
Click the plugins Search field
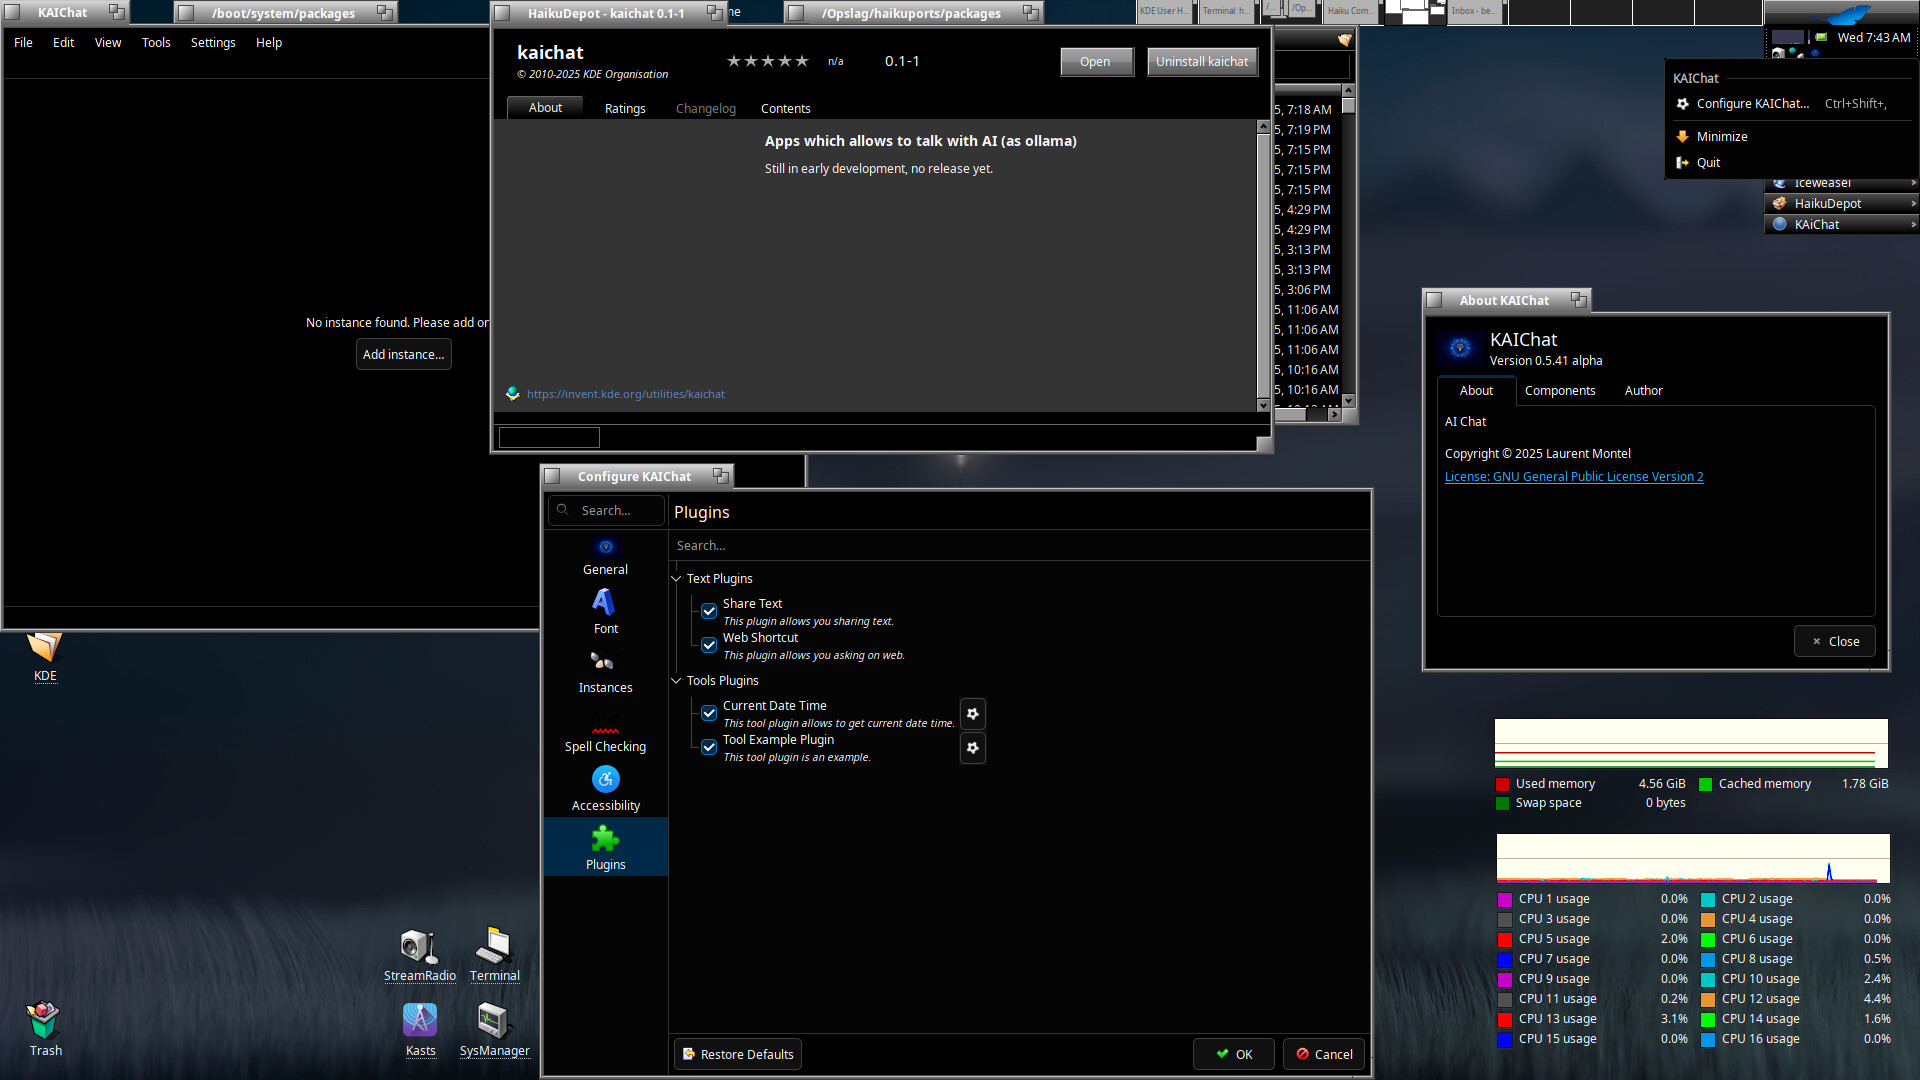[x=1018, y=546]
